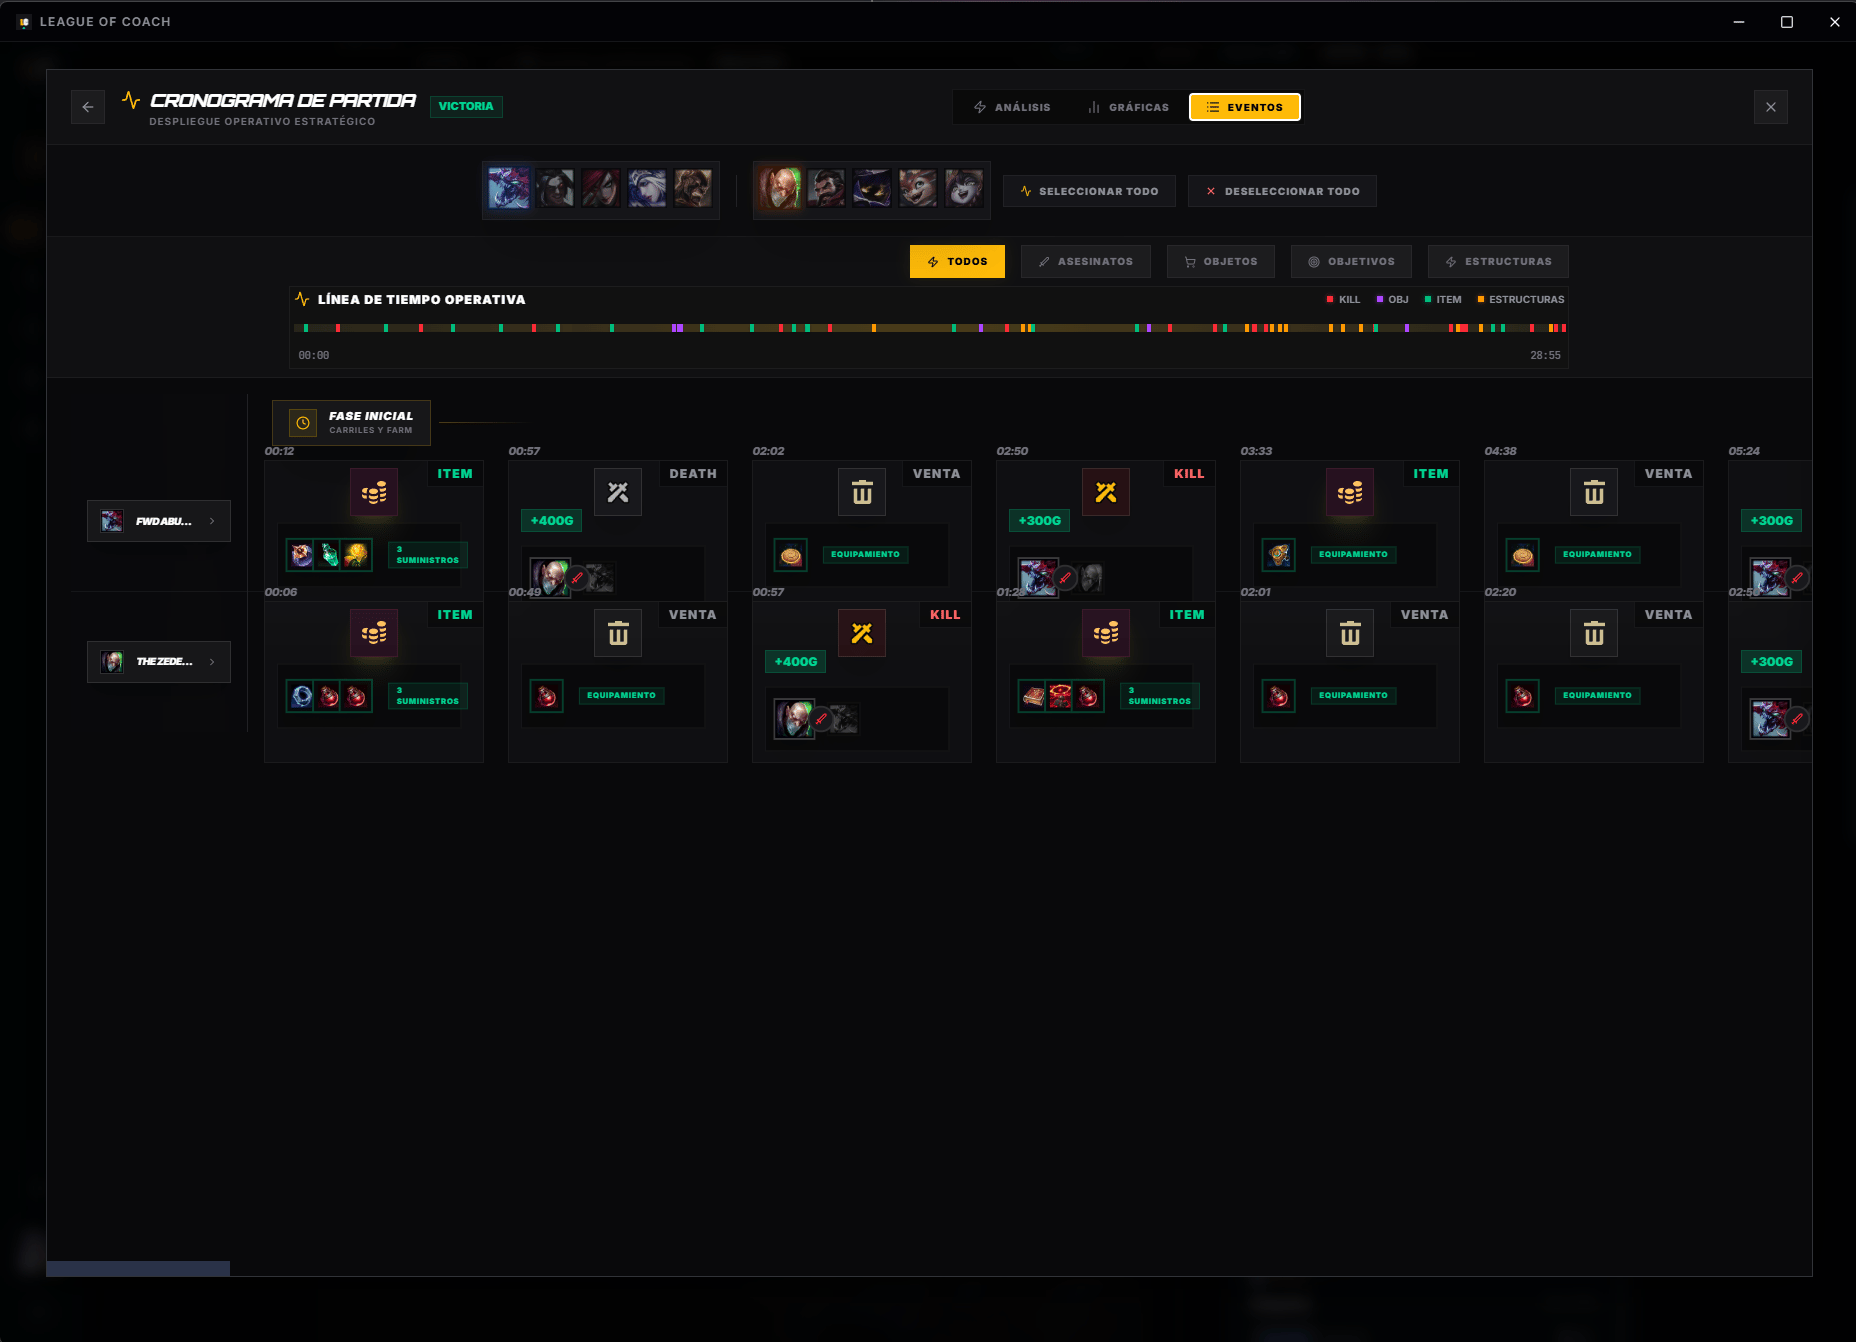Click the trash icon on the 00:49 VENTA card
The image size is (1856, 1342).
point(618,633)
